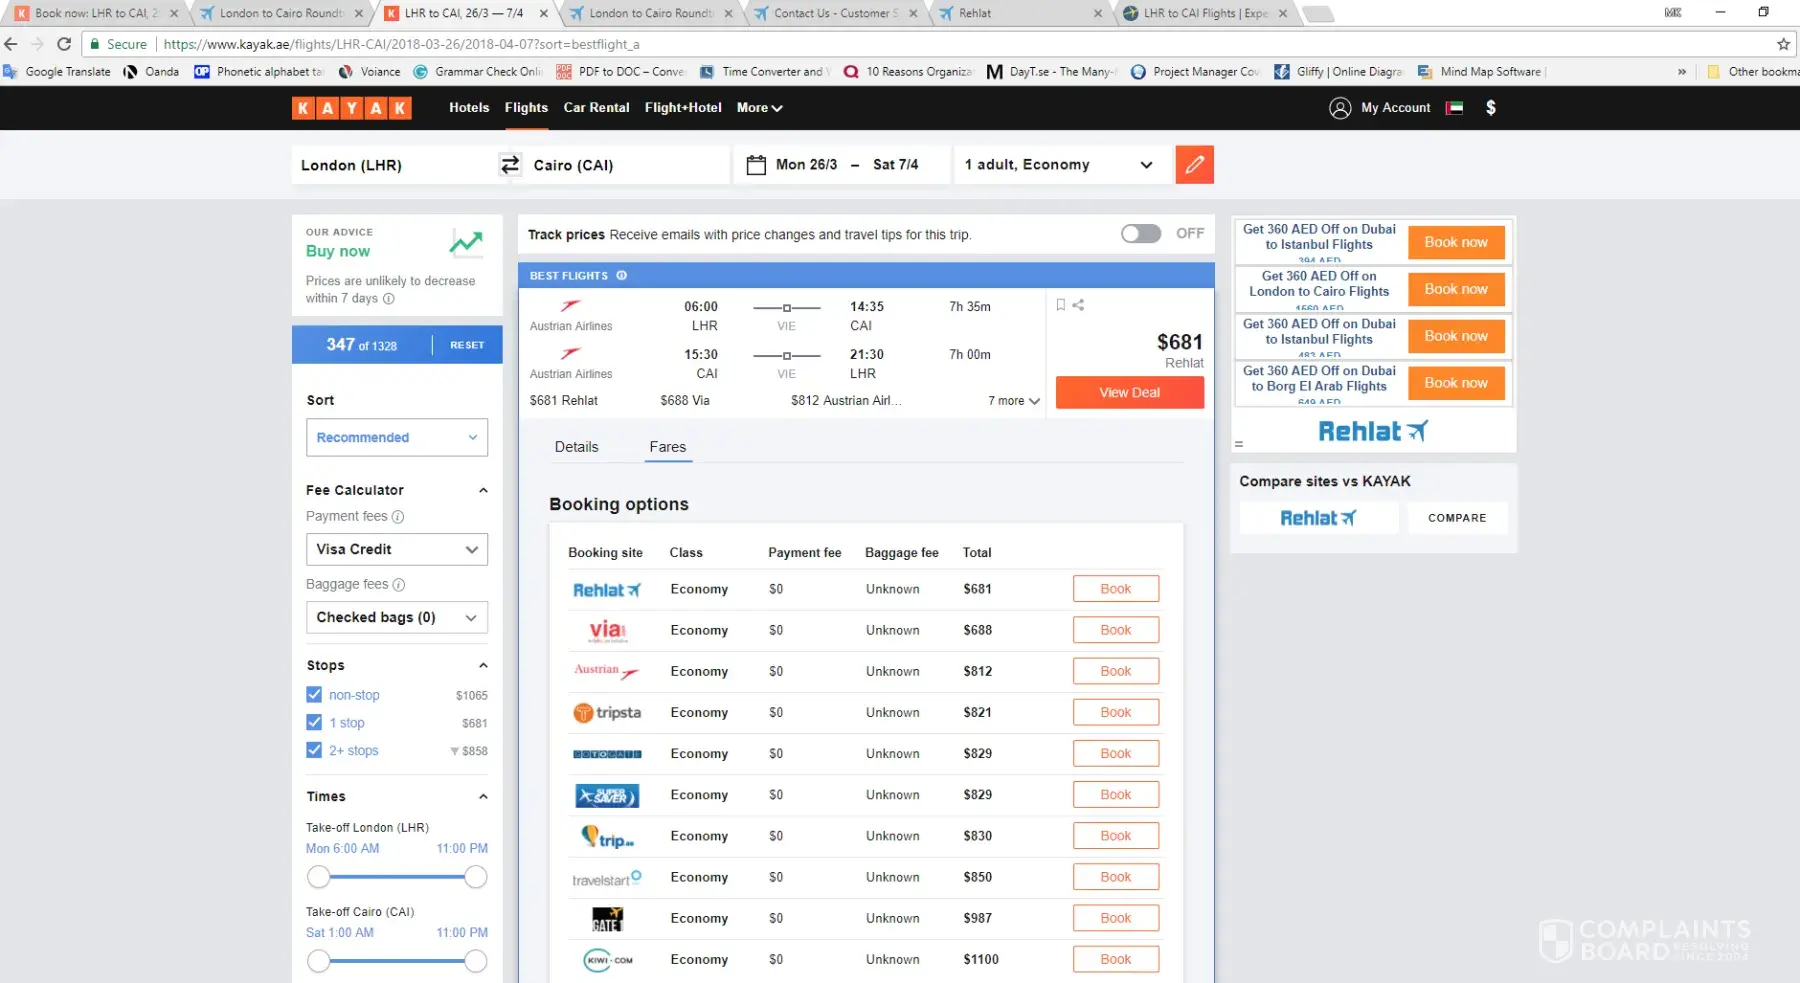1800x983 pixels.
Task: Save the Austrian Airlines flight with bookmark icon
Action: [x=1061, y=305]
